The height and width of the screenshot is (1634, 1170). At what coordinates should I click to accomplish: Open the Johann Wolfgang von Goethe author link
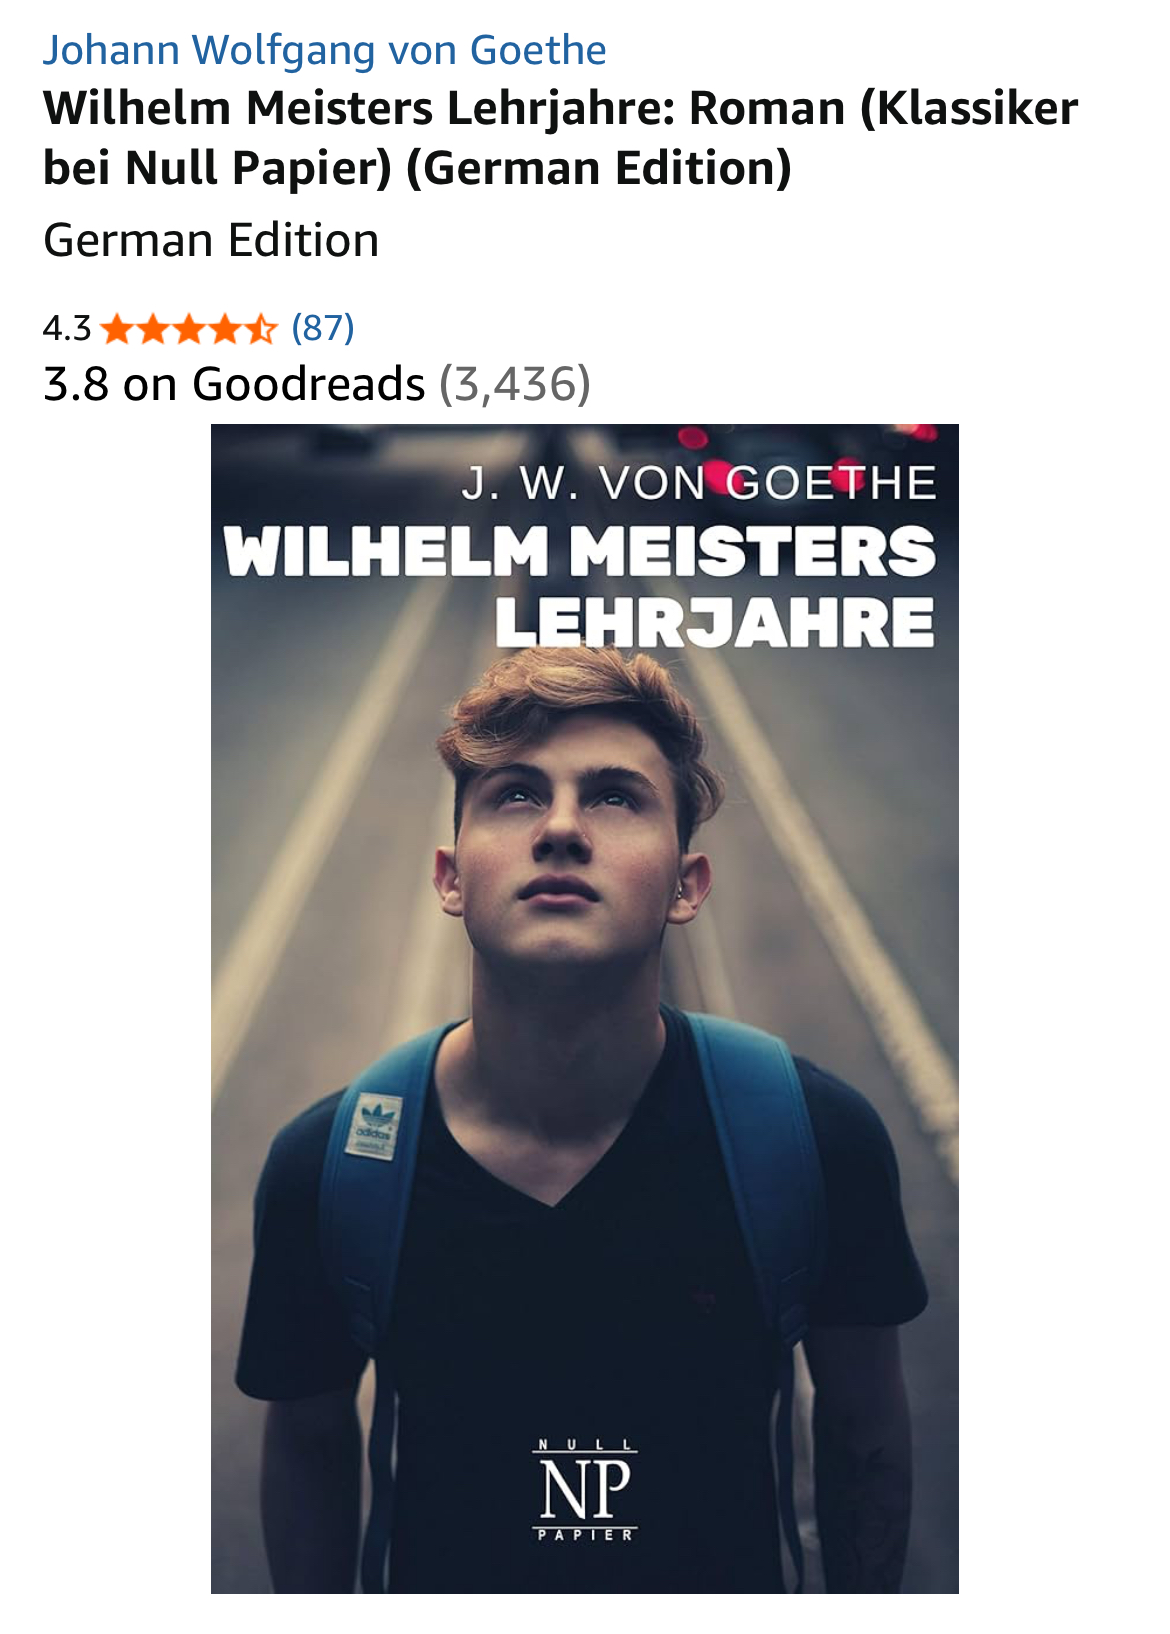324,50
